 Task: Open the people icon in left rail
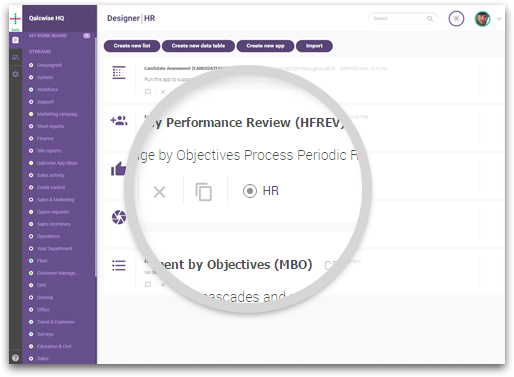pyautogui.click(x=15, y=57)
